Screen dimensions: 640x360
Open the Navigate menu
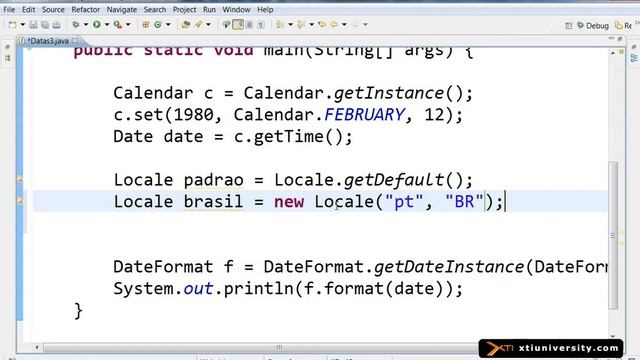coord(122,9)
